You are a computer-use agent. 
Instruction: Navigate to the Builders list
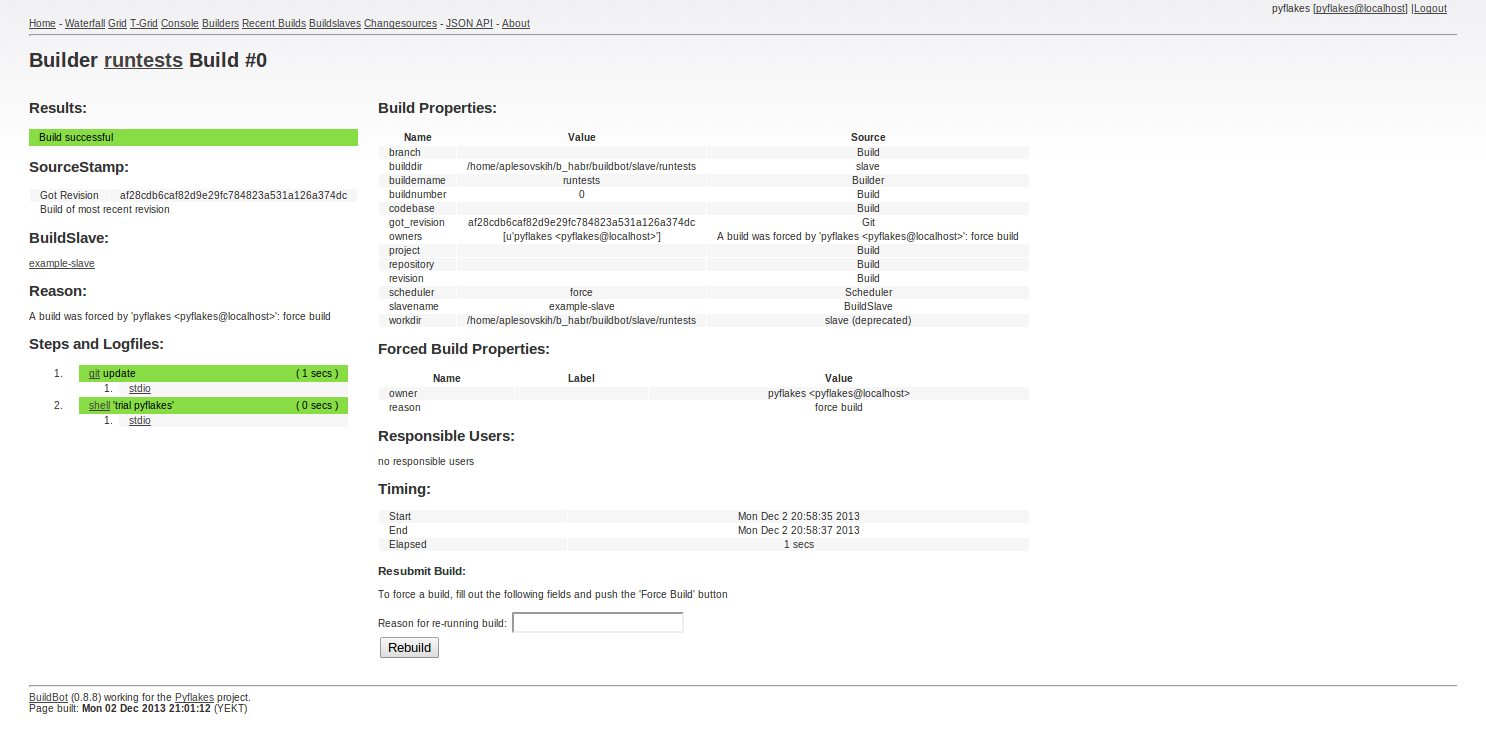(x=220, y=23)
